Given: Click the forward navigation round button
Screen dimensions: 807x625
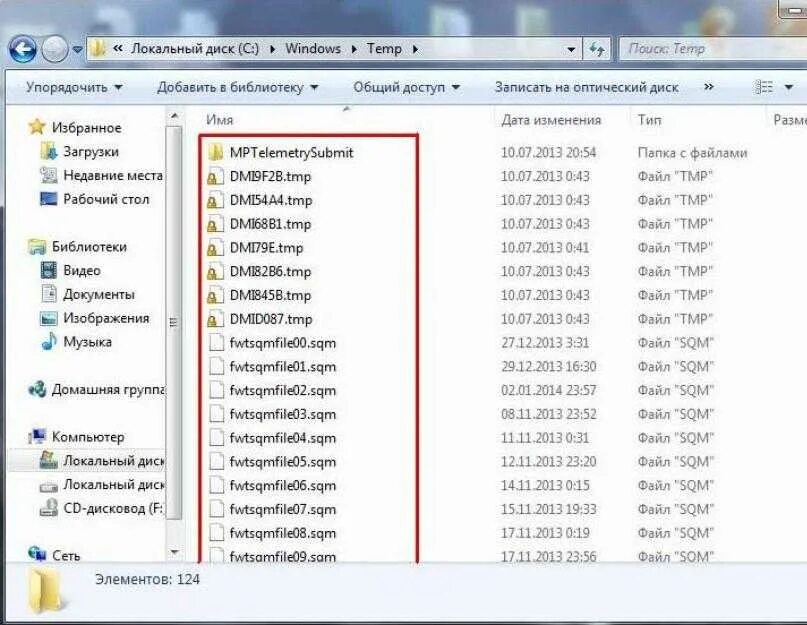Looking at the screenshot, I should click(55, 50).
